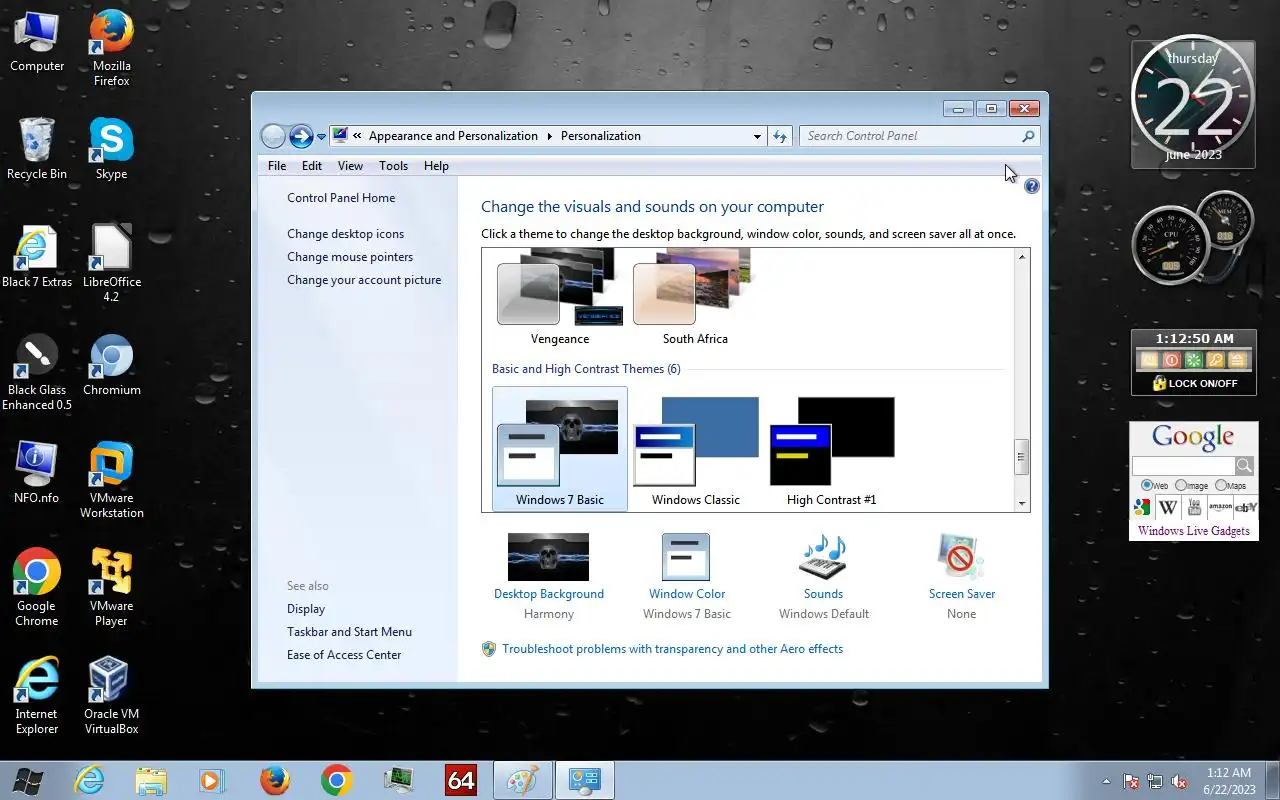Open the View menu
This screenshot has width=1280, height=800.
(x=350, y=166)
